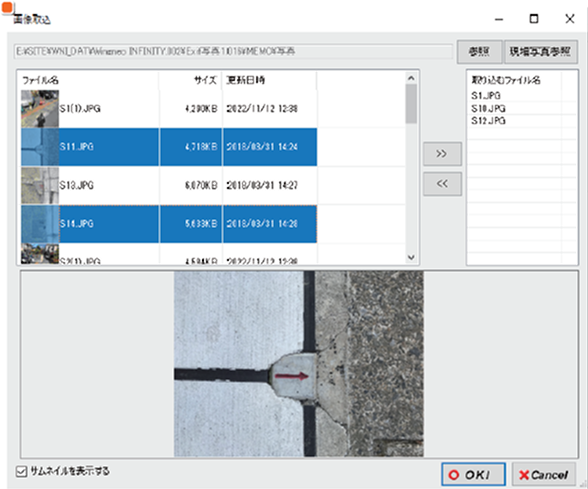Click the date cell 2022/11/12 12:38 for S1(1).JPG

click(x=262, y=109)
